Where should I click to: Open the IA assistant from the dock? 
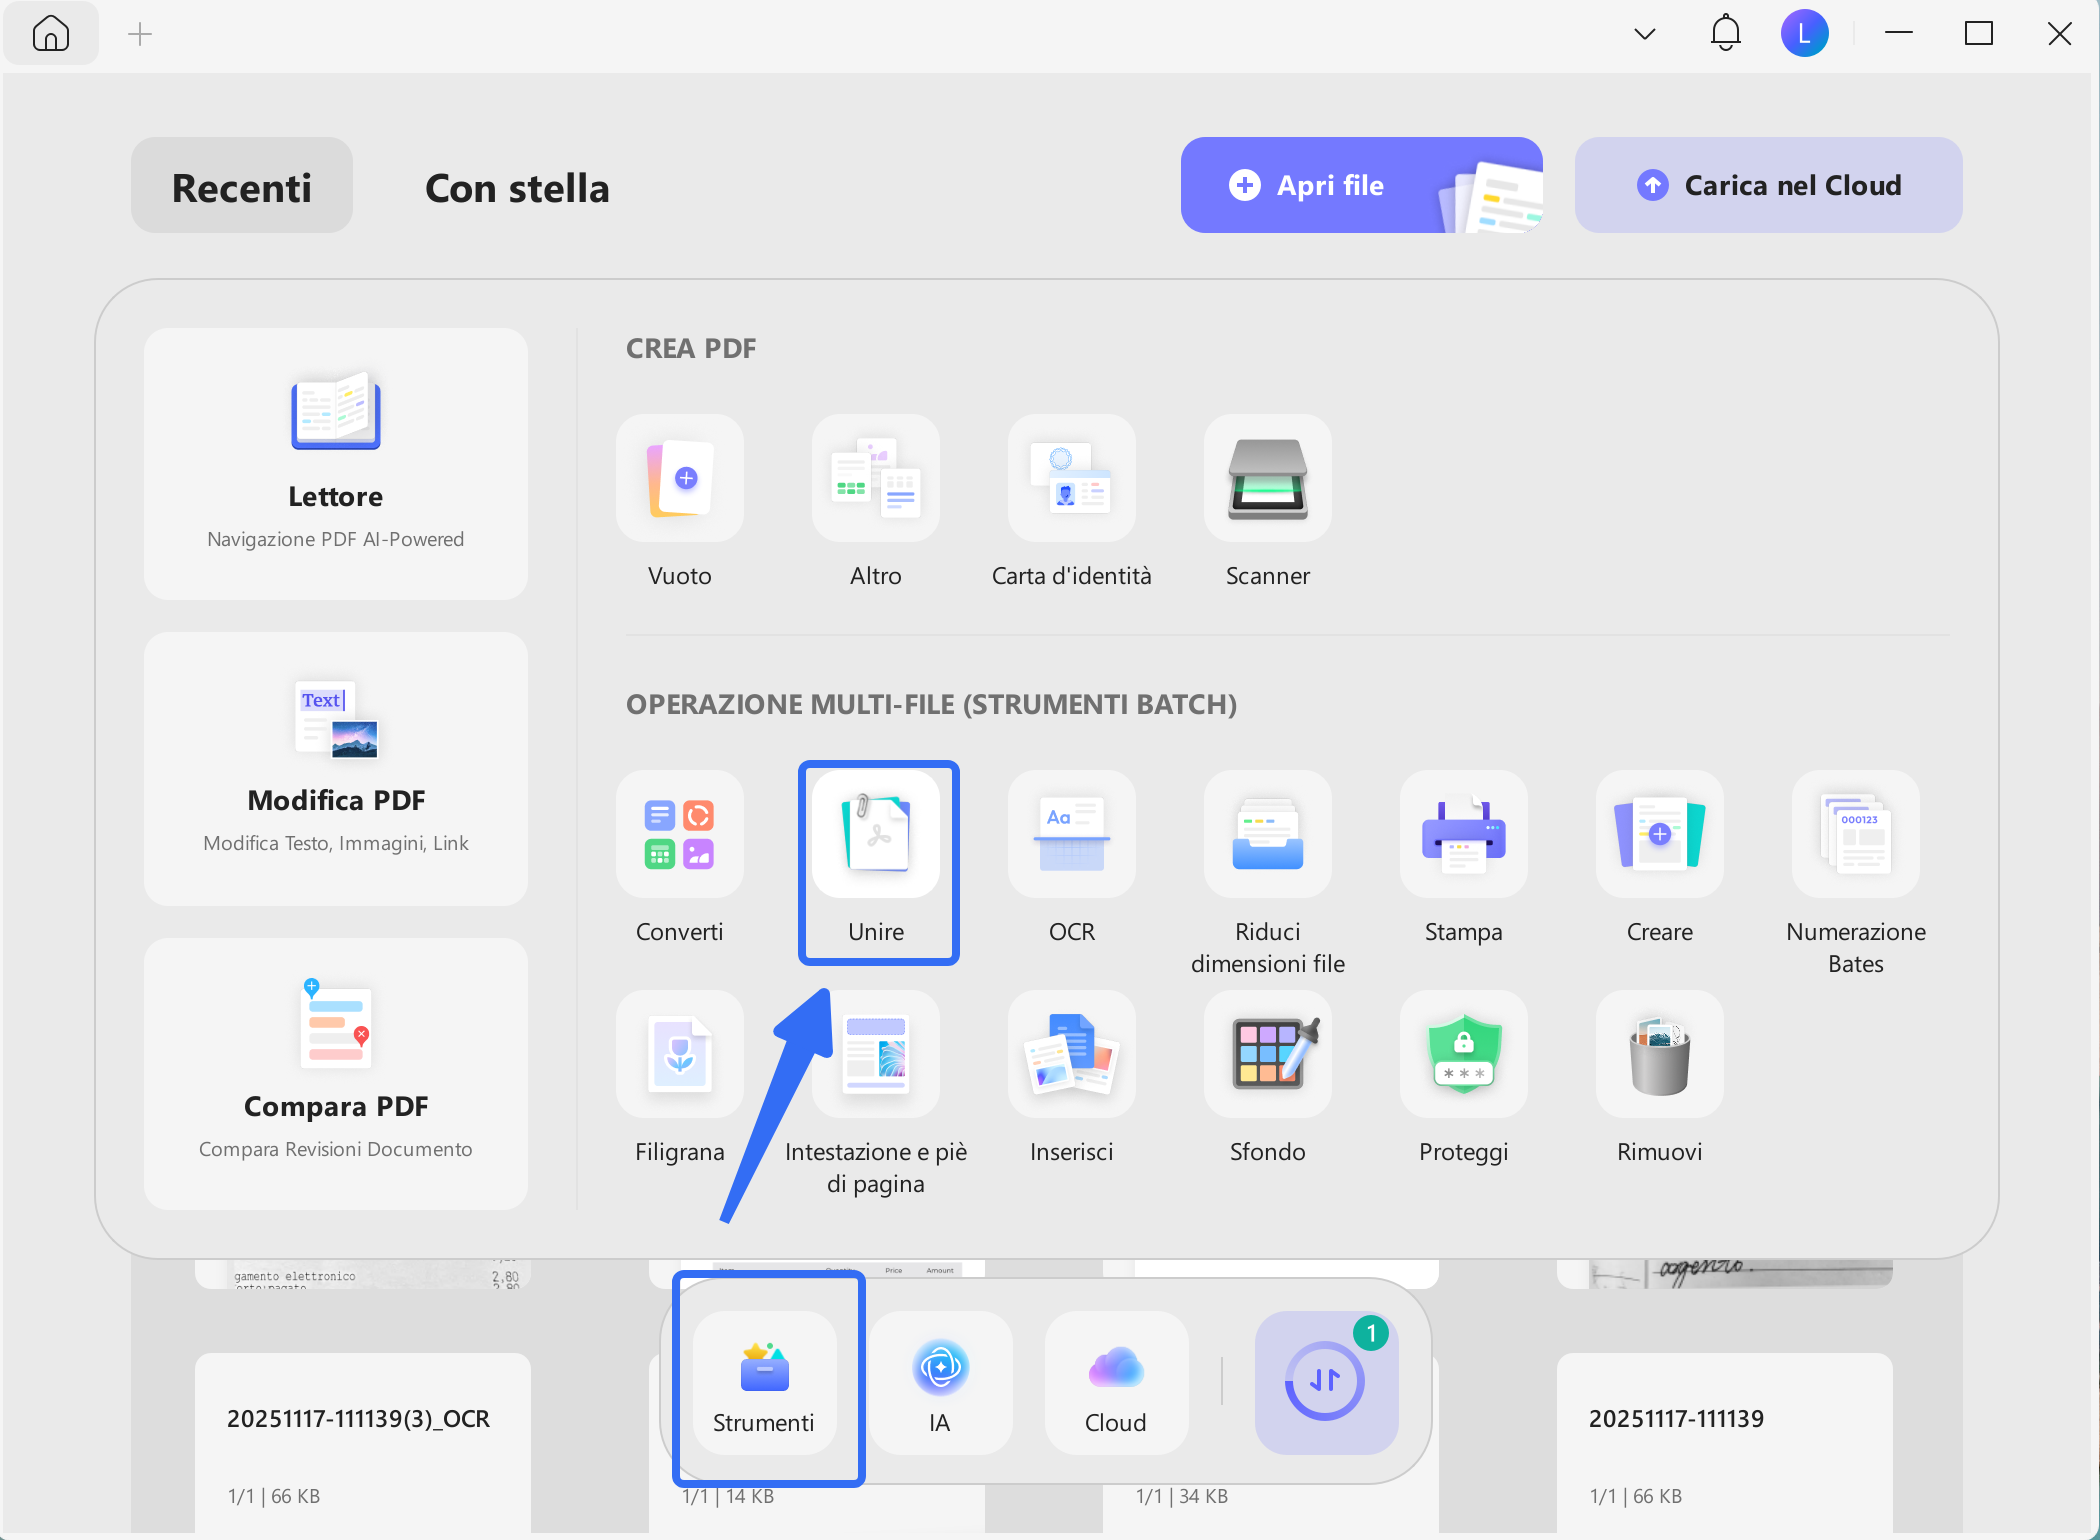(939, 1383)
